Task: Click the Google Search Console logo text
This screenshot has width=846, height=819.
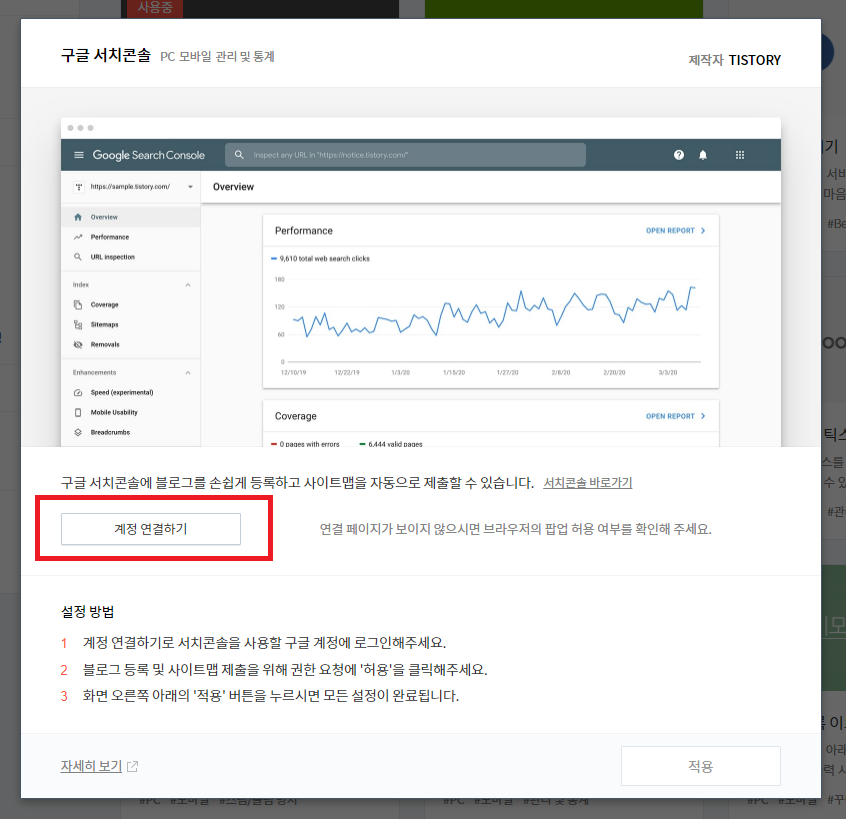Action: [x=148, y=155]
